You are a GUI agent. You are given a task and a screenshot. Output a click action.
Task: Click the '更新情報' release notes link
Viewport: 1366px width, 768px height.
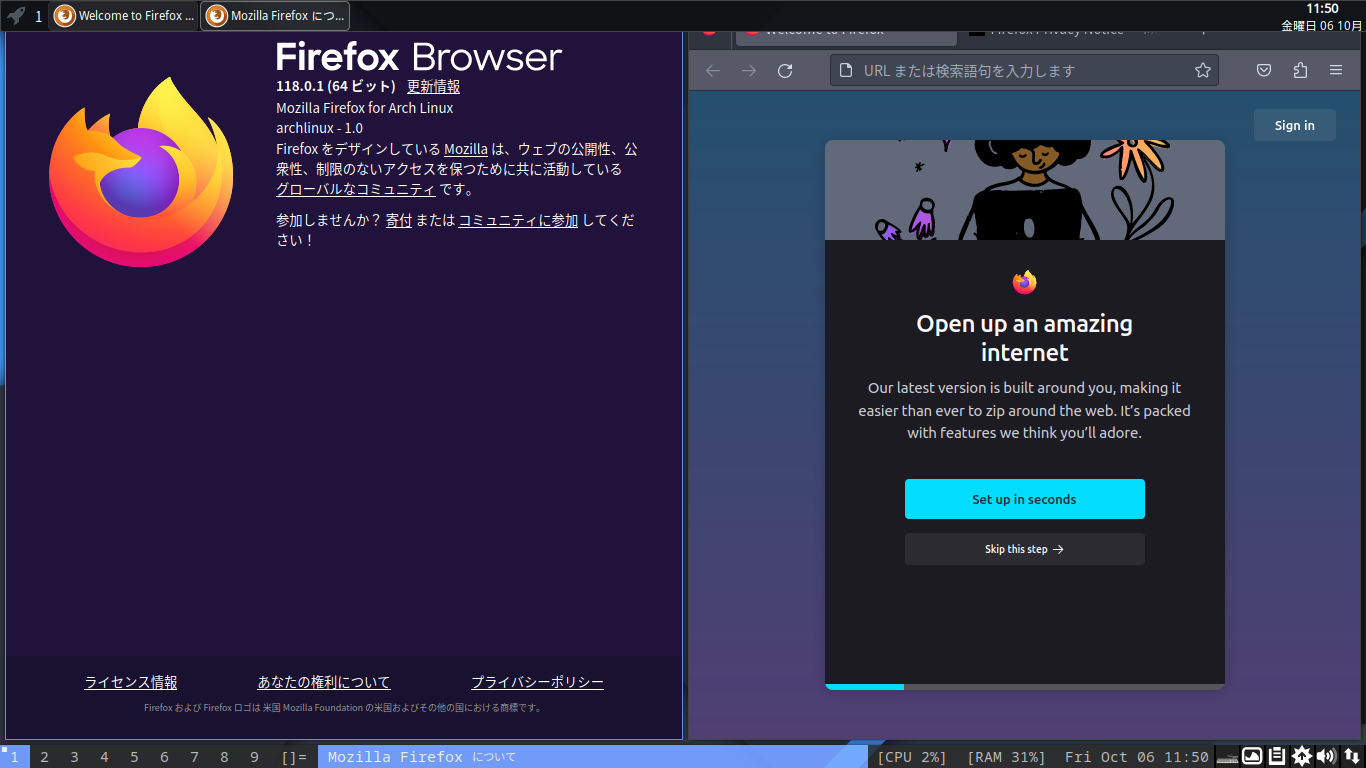(433, 86)
